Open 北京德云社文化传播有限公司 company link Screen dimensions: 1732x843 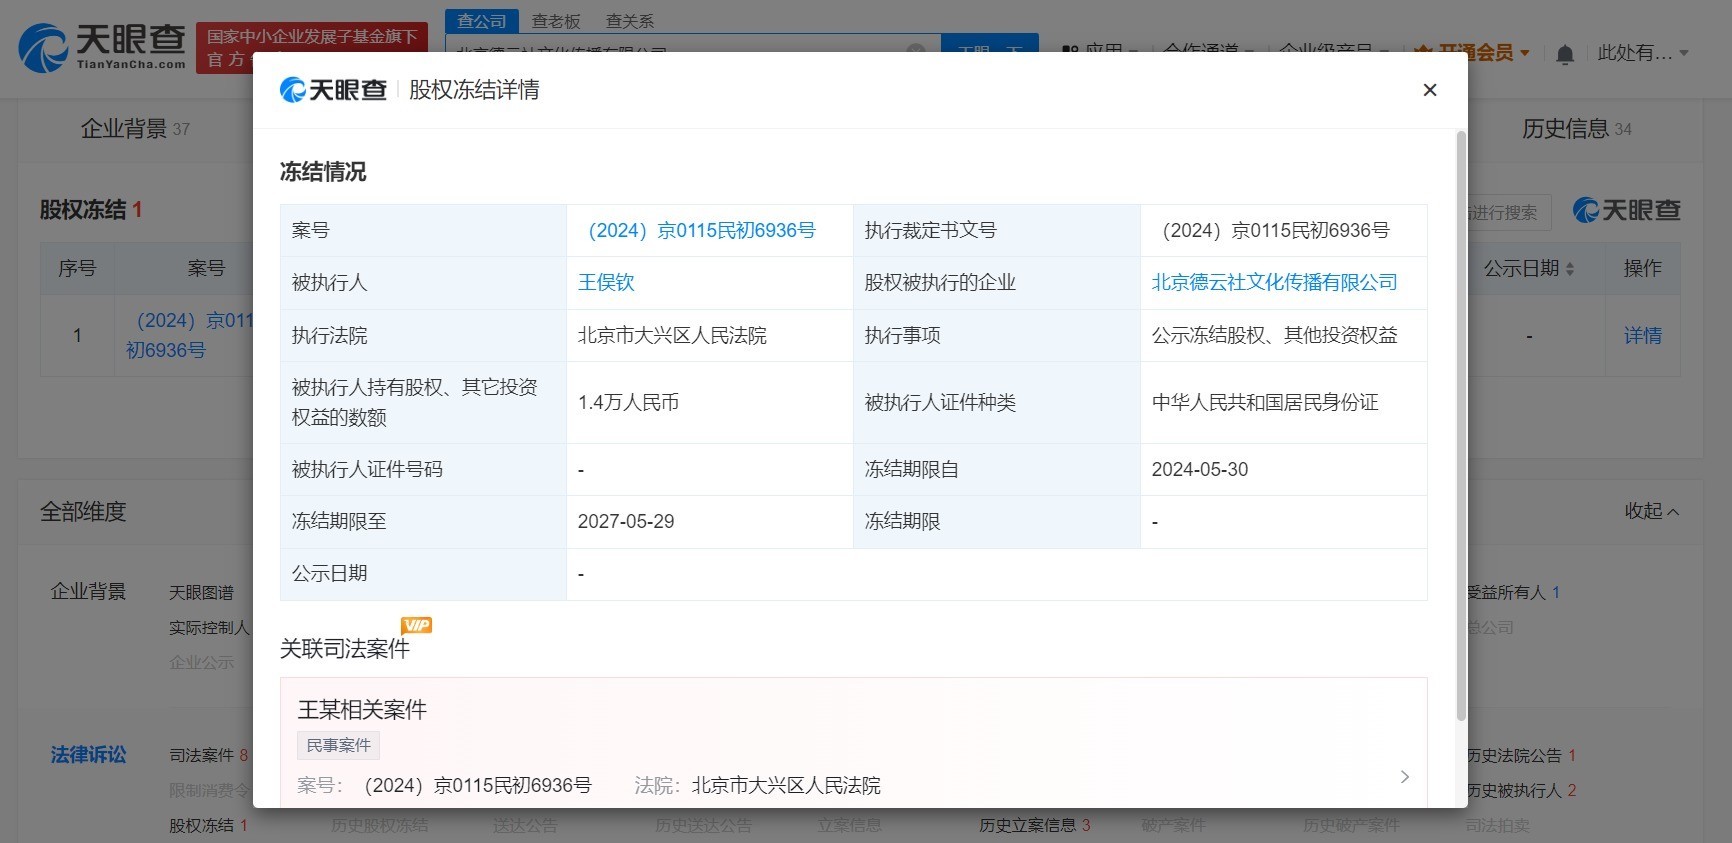coord(1274,283)
